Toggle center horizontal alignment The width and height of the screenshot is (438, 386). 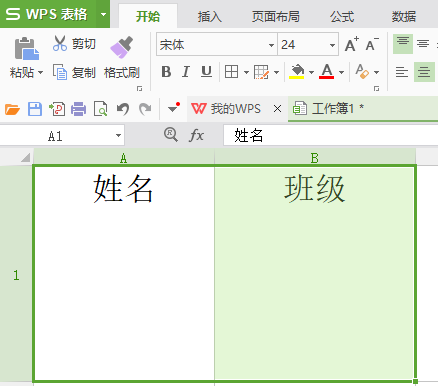(x=424, y=72)
